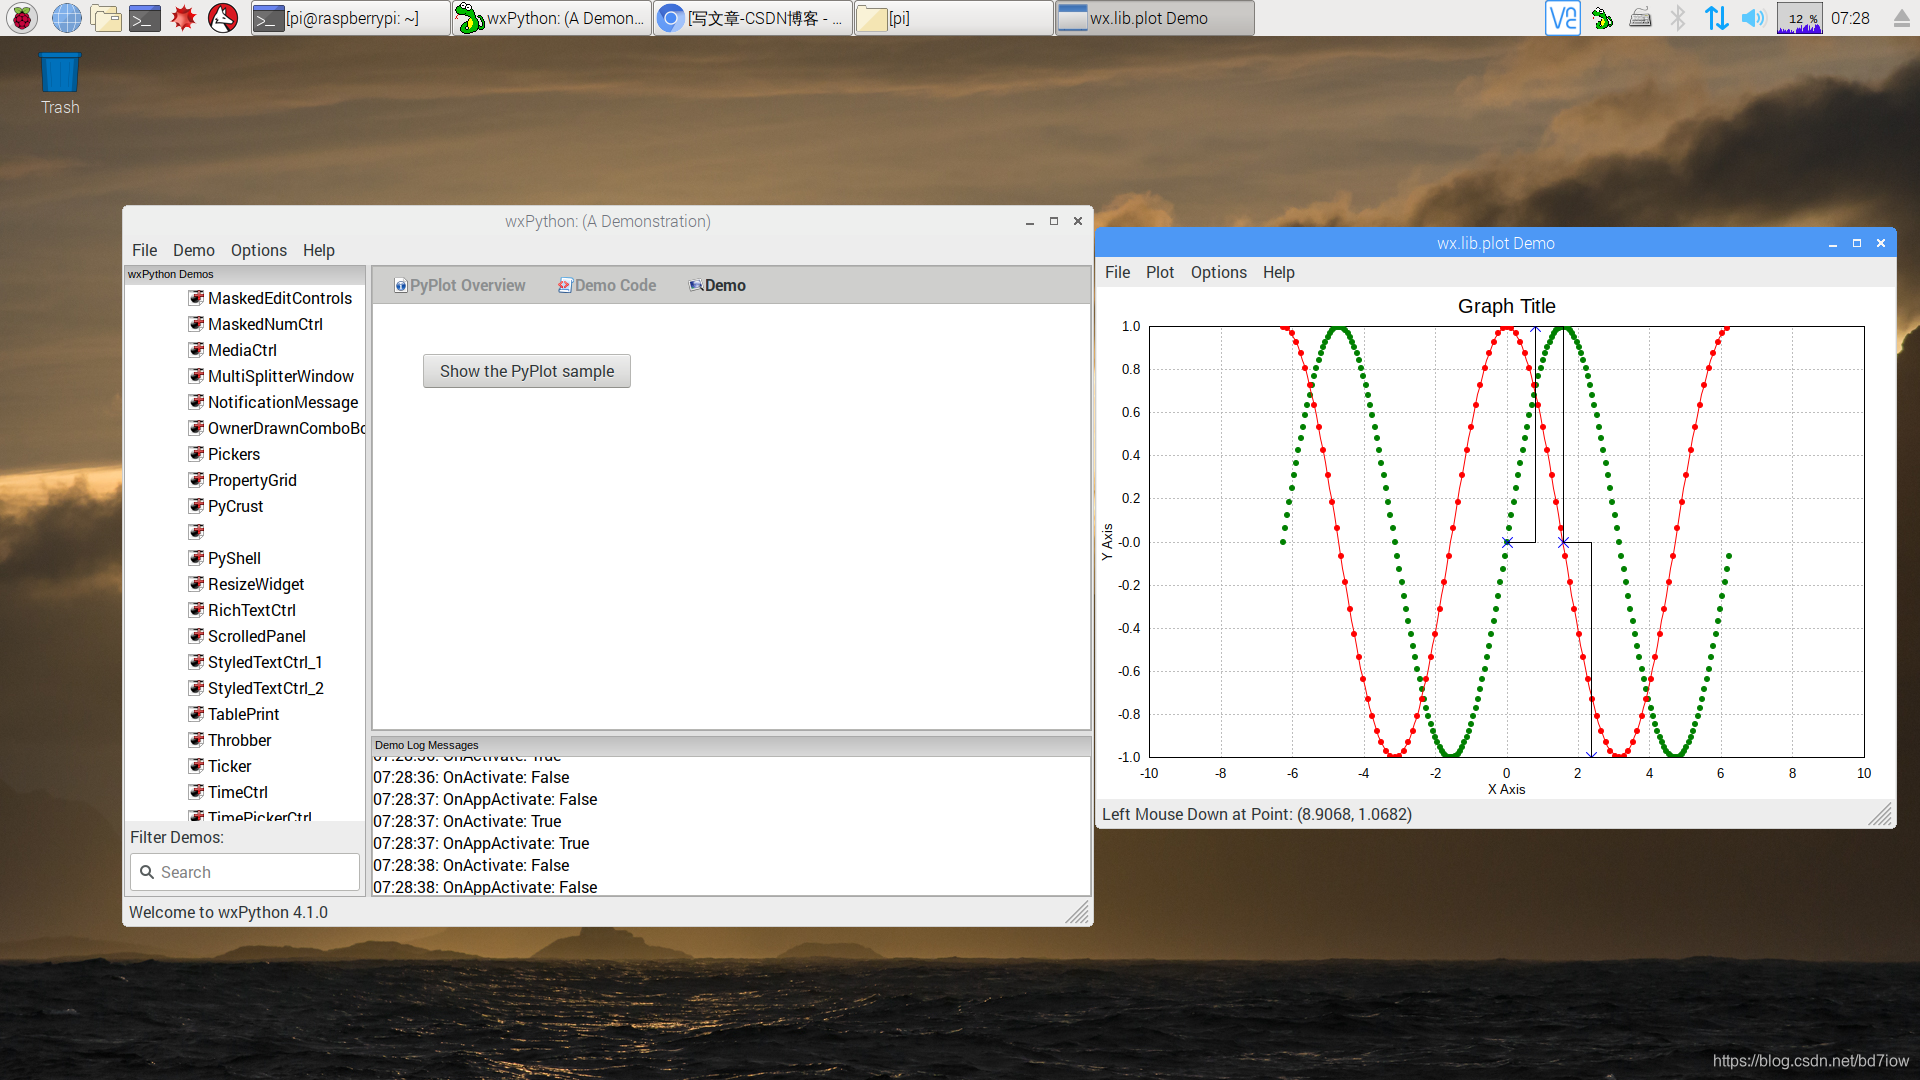Select the Demo tab

(x=717, y=285)
